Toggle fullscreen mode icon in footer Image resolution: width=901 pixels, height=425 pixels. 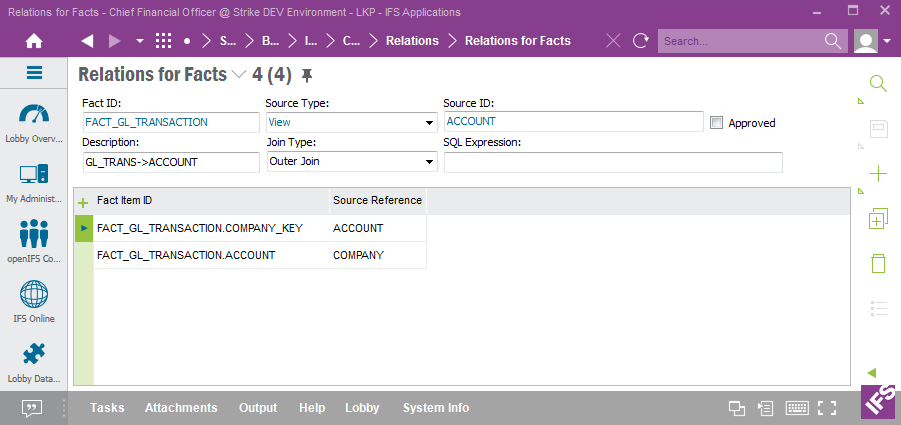pyautogui.click(x=827, y=408)
